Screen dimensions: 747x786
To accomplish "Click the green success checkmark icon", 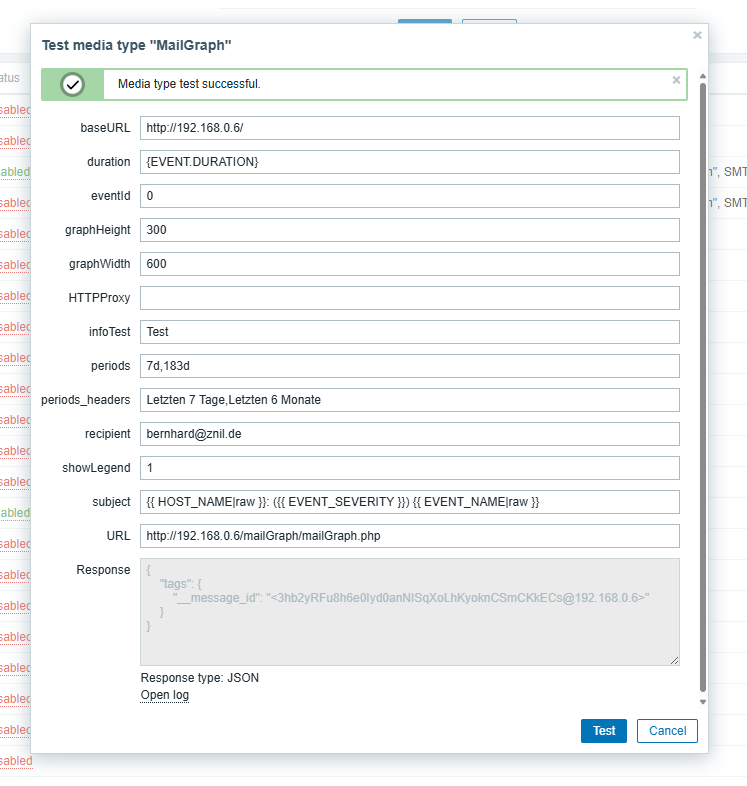I will click(73, 84).
